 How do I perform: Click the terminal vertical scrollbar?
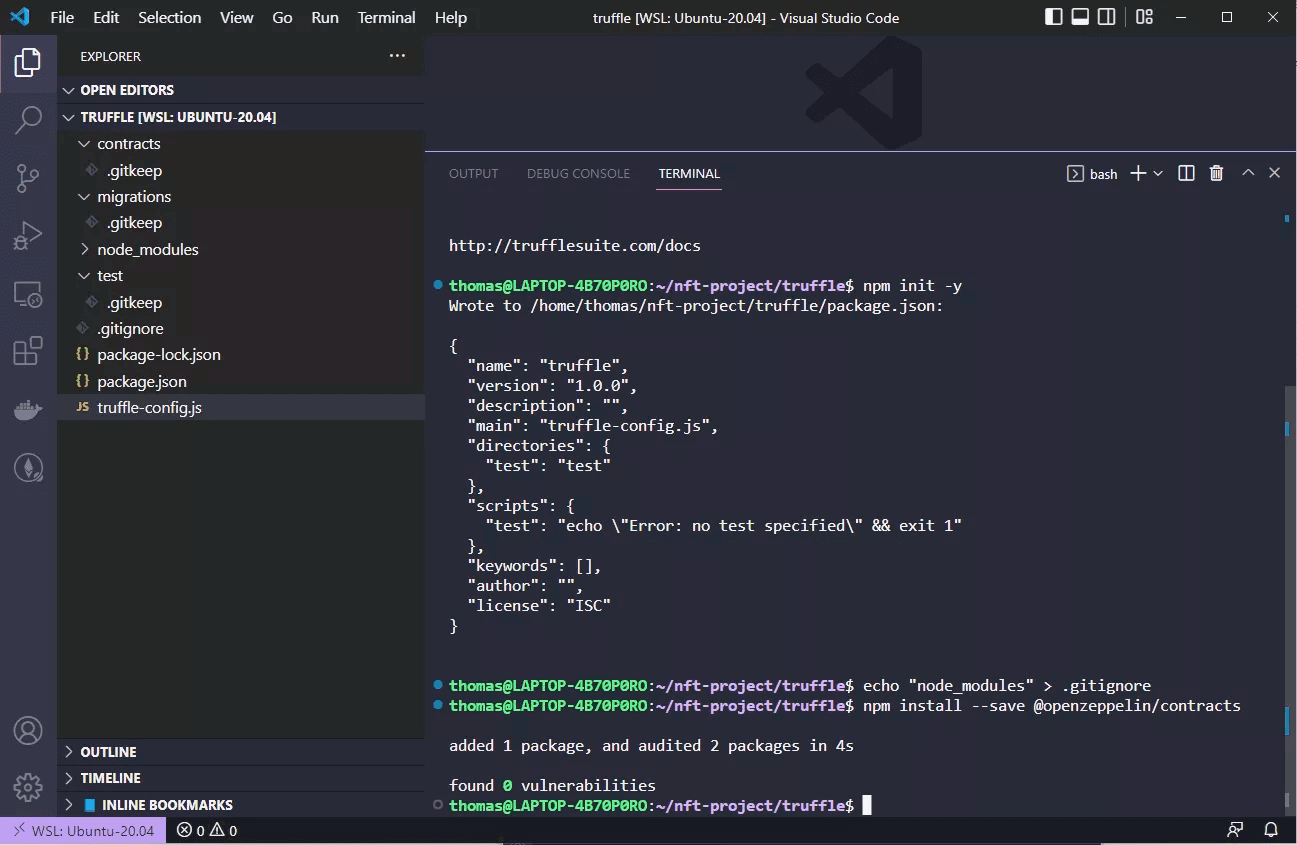[1290, 600]
